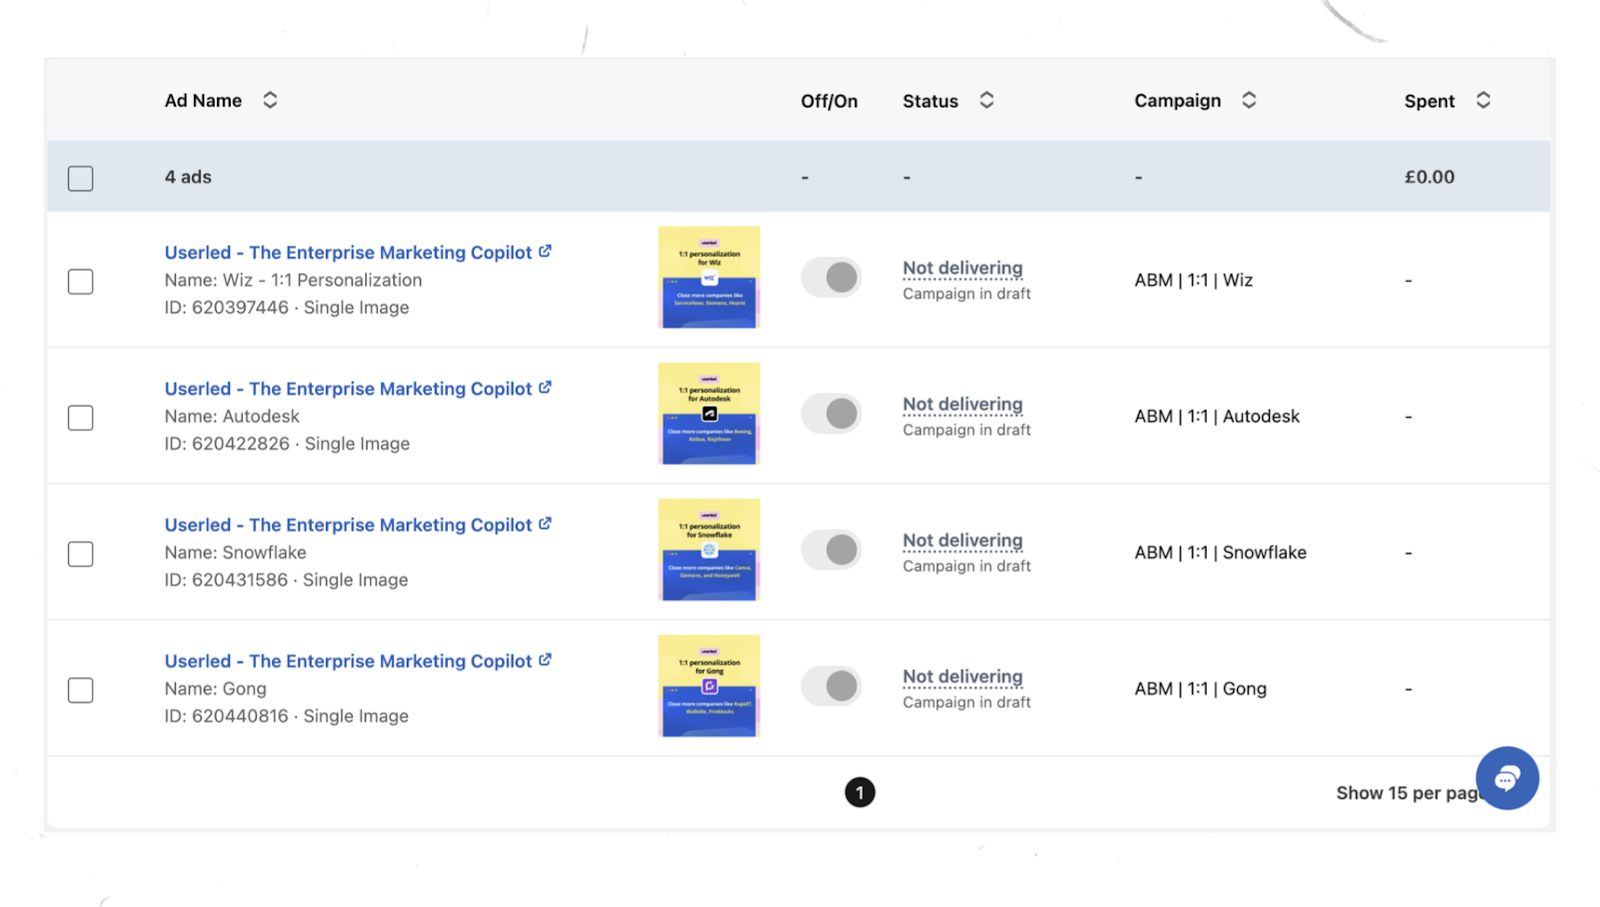This screenshot has height=907, width=1600.
Task: Click 'Name: Gong' text
Action: click(215, 688)
